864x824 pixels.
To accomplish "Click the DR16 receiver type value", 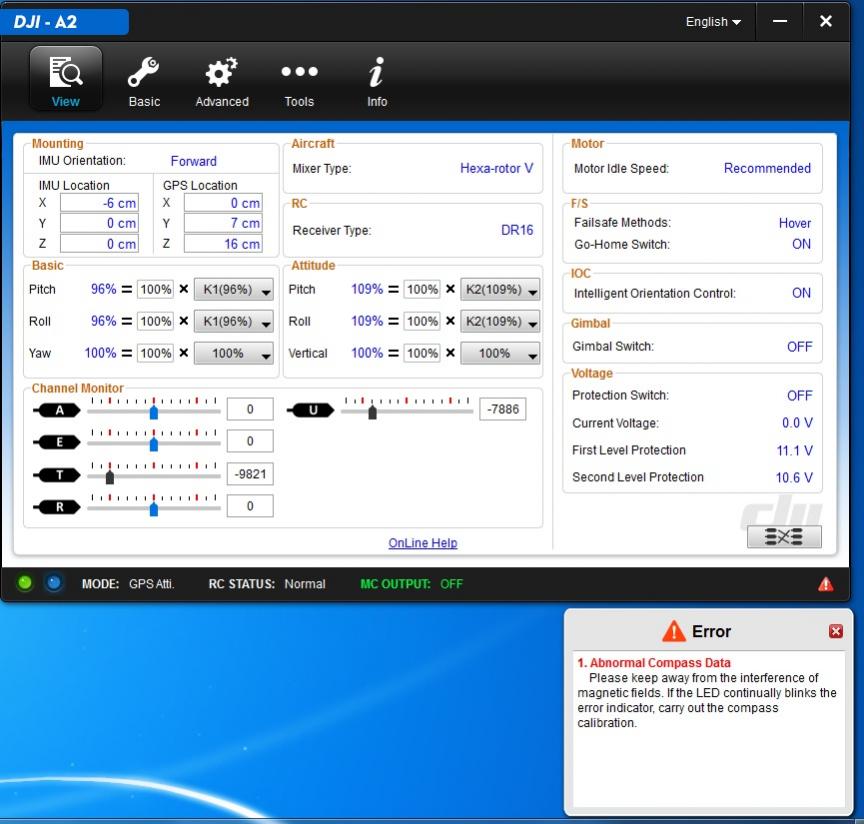I will pos(517,230).
